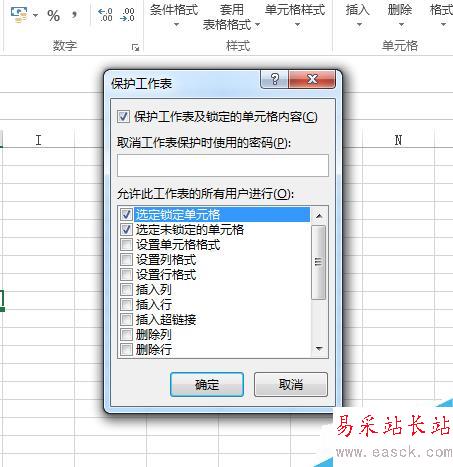
Task: Click permissions list scroll up arrow
Action: pyautogui.click(x=319, y=216)
